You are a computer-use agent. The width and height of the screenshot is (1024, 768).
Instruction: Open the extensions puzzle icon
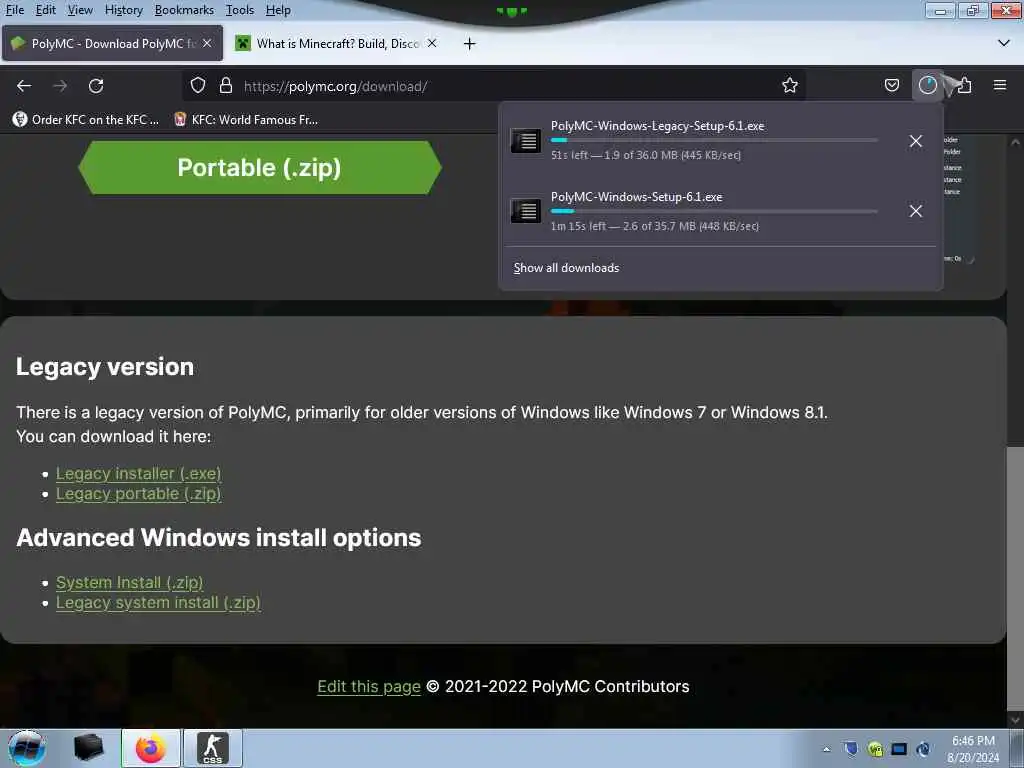click(964, 86)
